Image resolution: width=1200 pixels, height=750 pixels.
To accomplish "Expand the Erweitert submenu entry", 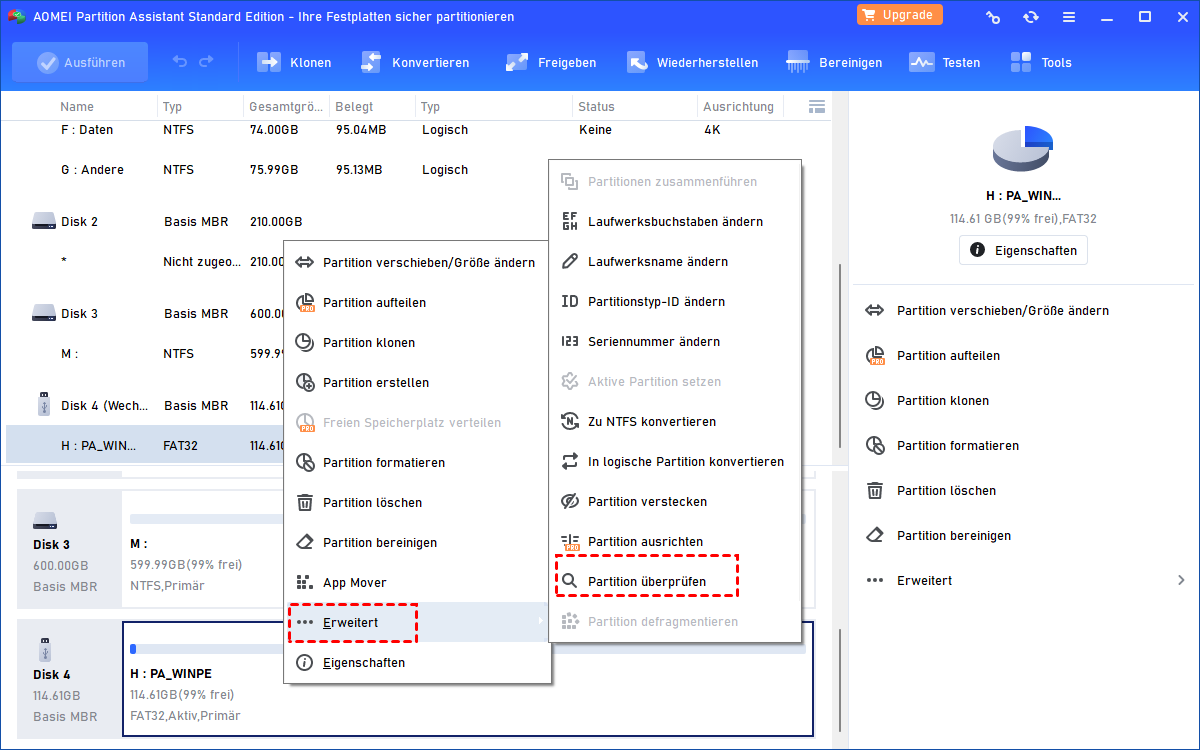I will [x=418, y=622].
